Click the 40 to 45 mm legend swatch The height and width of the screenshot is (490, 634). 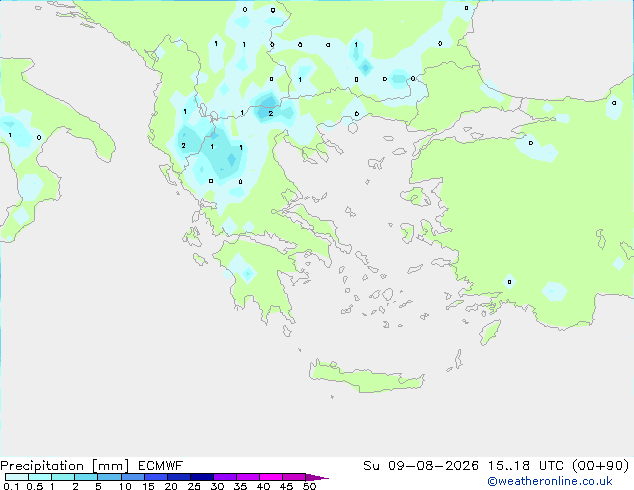[x=271, y=477]
